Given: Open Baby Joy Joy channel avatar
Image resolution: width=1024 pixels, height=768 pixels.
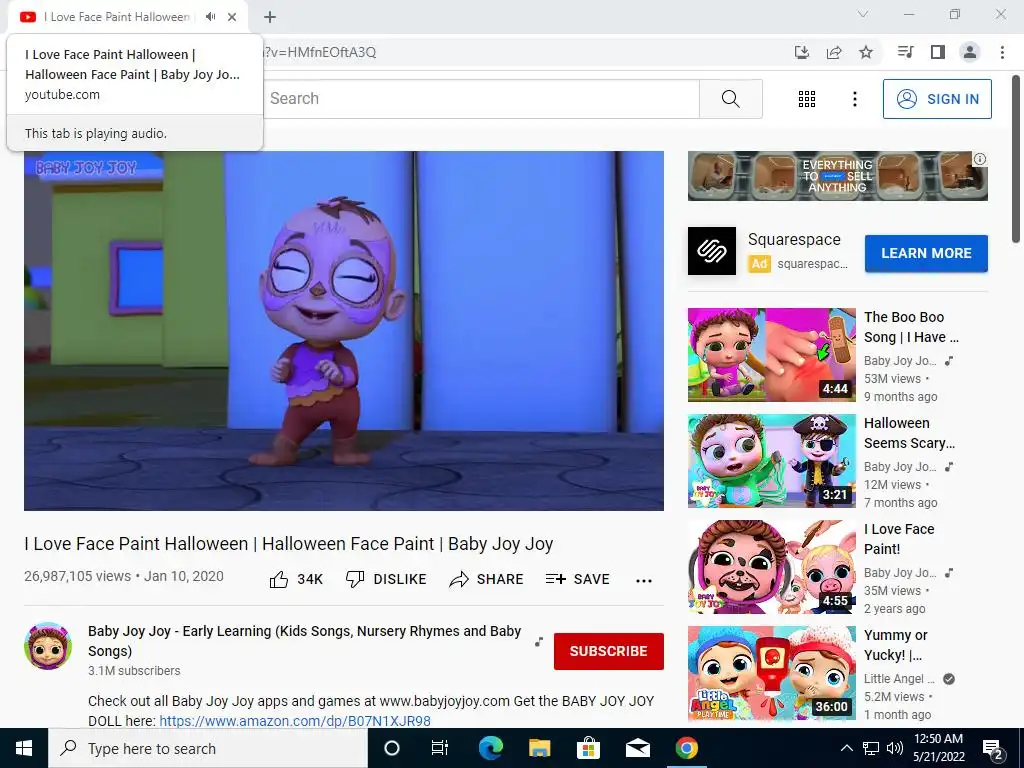Looking at the screenshot, I should [x=48, y=646].
